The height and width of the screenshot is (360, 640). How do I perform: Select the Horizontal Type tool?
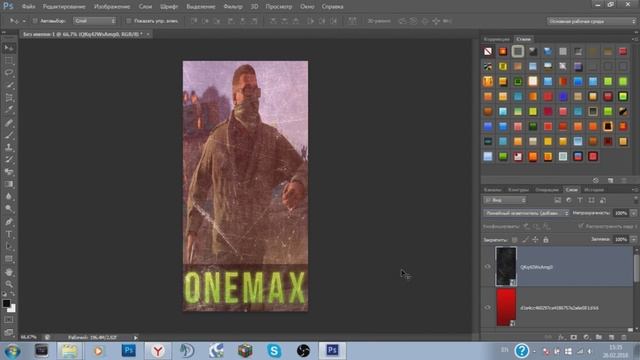click(x=9, y=234)
